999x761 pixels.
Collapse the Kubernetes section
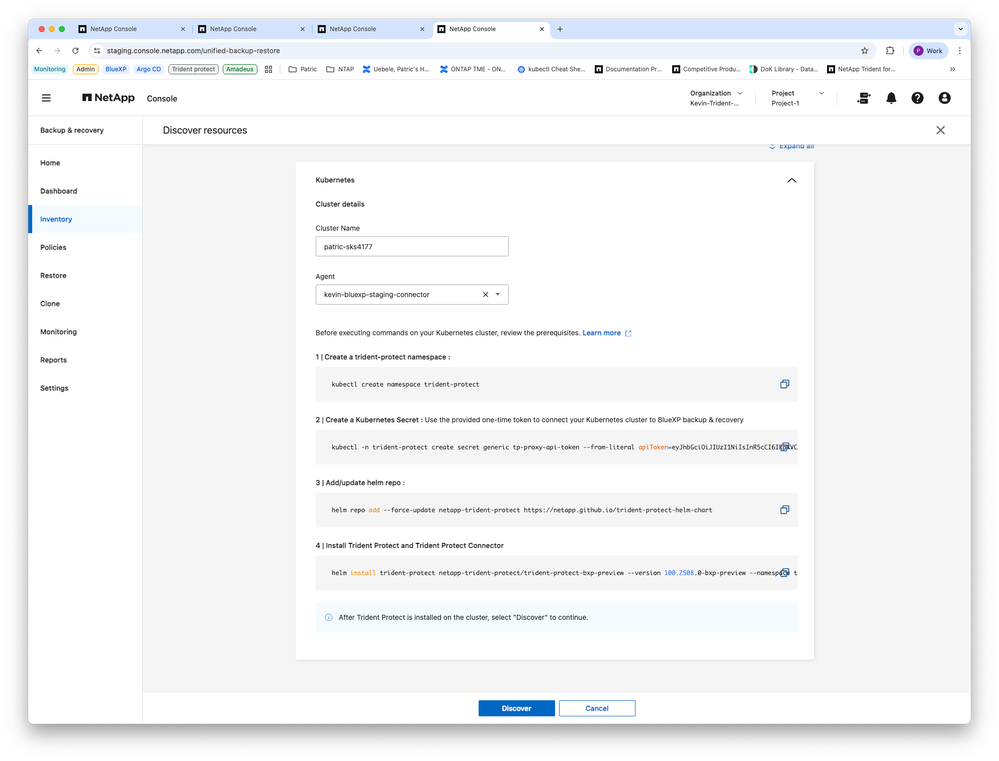point(791,180)
